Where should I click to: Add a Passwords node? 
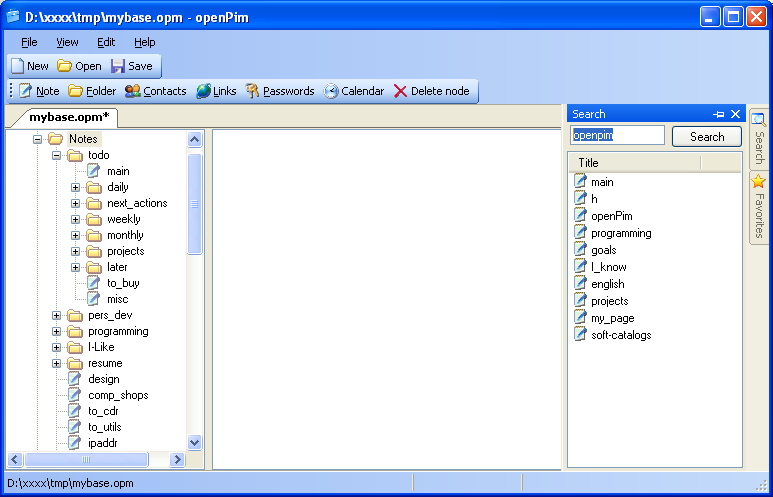pos(280,91)
